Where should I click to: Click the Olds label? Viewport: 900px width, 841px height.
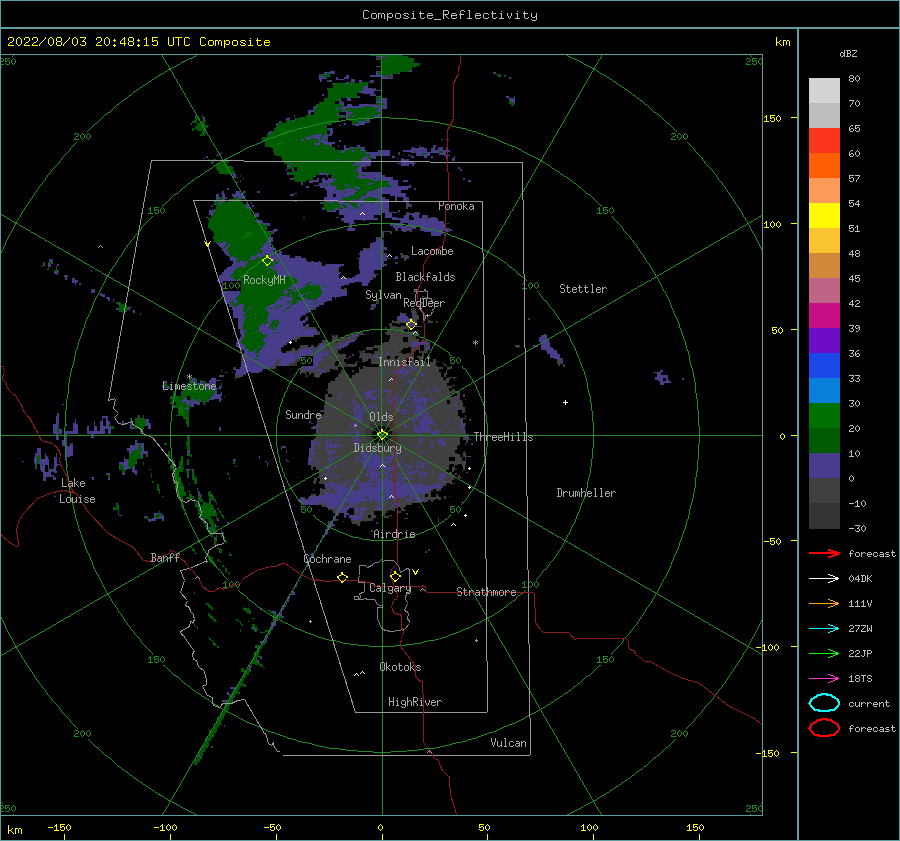381,417
